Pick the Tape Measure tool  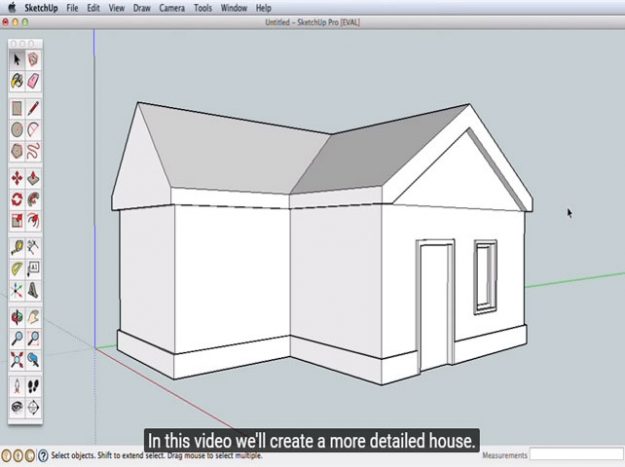(x=18, y=246)
